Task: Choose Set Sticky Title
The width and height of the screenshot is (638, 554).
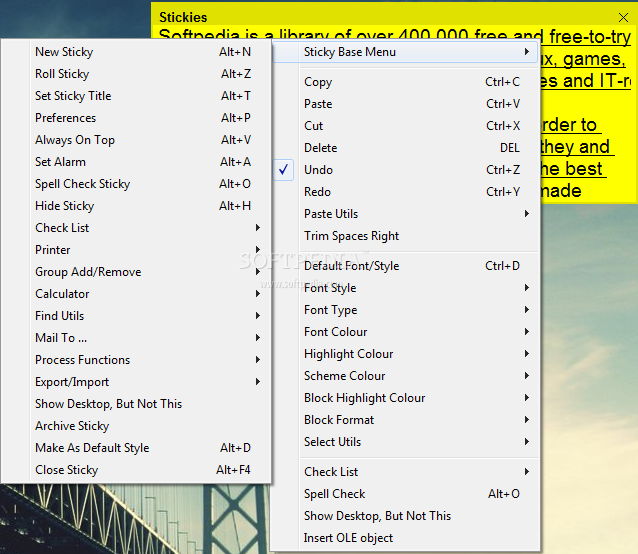Action: point(136,96)
